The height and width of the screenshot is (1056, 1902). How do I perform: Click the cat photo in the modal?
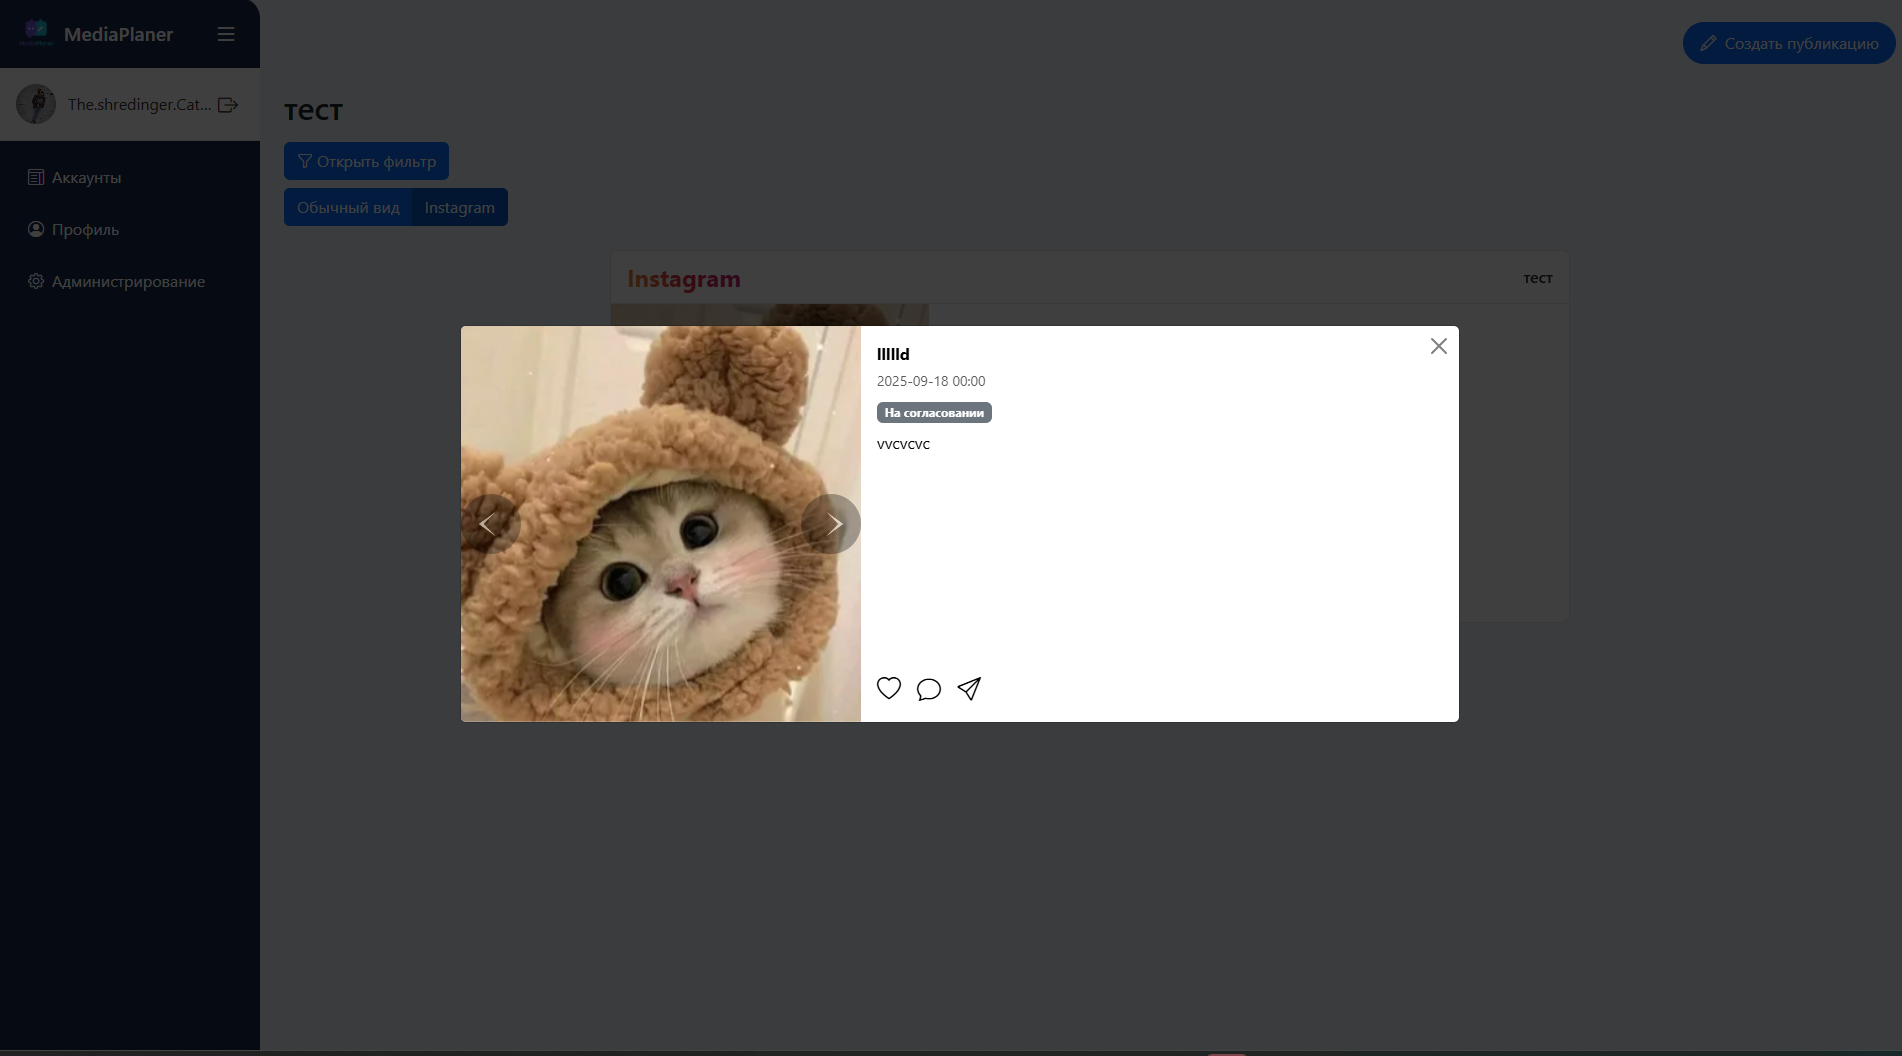click(661, 524)
